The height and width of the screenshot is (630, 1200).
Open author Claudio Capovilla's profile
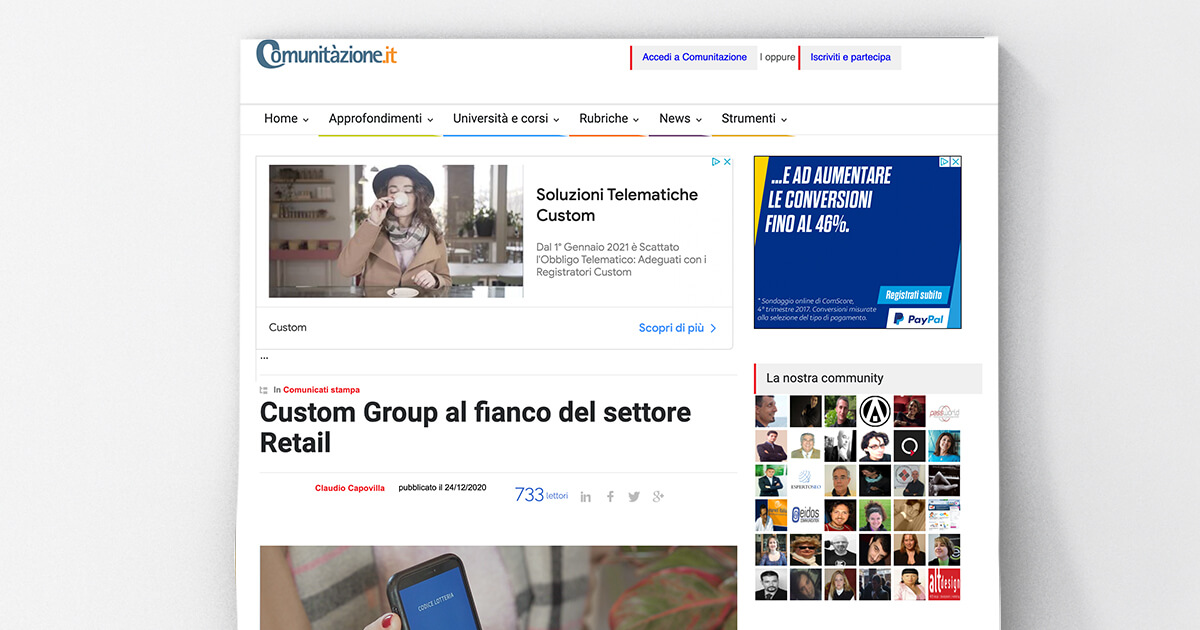point(350,488)
